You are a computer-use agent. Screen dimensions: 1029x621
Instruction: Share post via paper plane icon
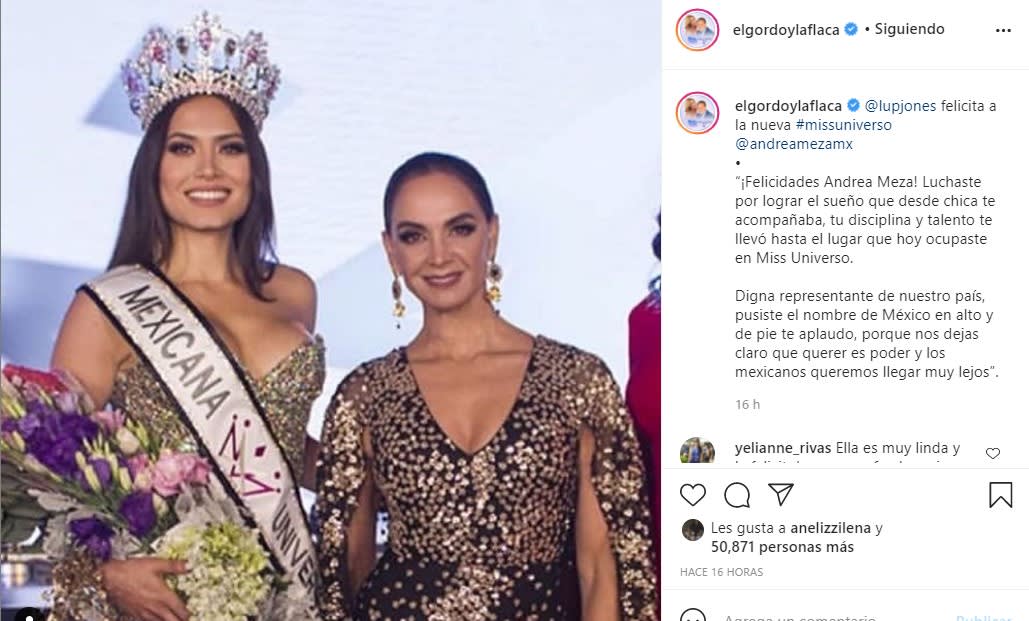pyautogui.click(x=781, y=494)
